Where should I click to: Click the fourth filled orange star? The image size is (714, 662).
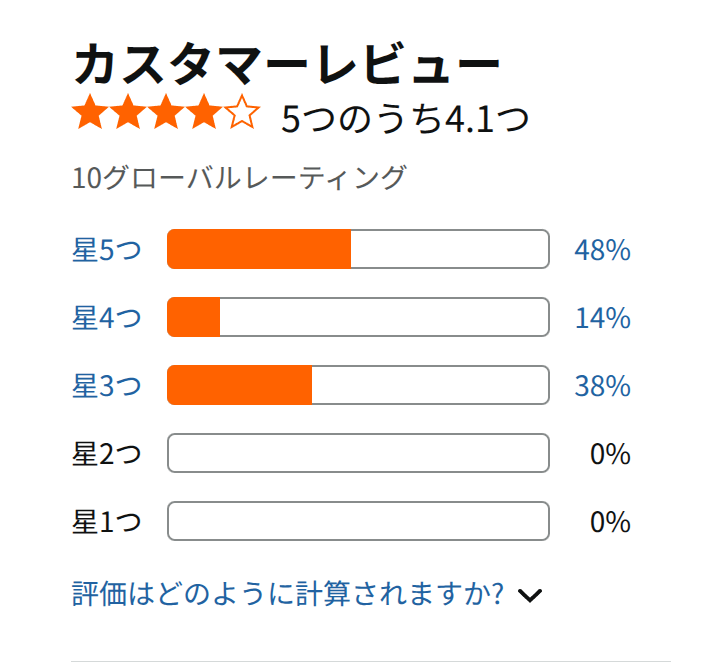pyautogui.click(x=204, y=112)
